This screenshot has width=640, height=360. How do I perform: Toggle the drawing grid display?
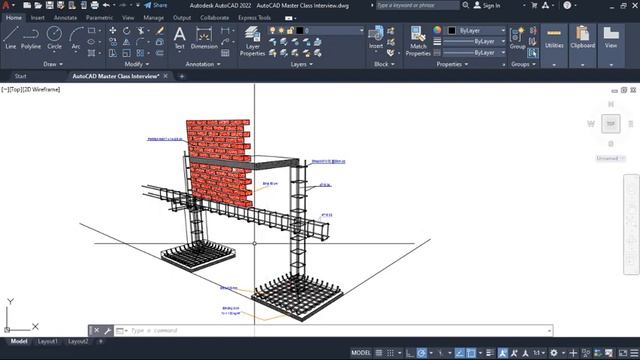tap(379, 353)
